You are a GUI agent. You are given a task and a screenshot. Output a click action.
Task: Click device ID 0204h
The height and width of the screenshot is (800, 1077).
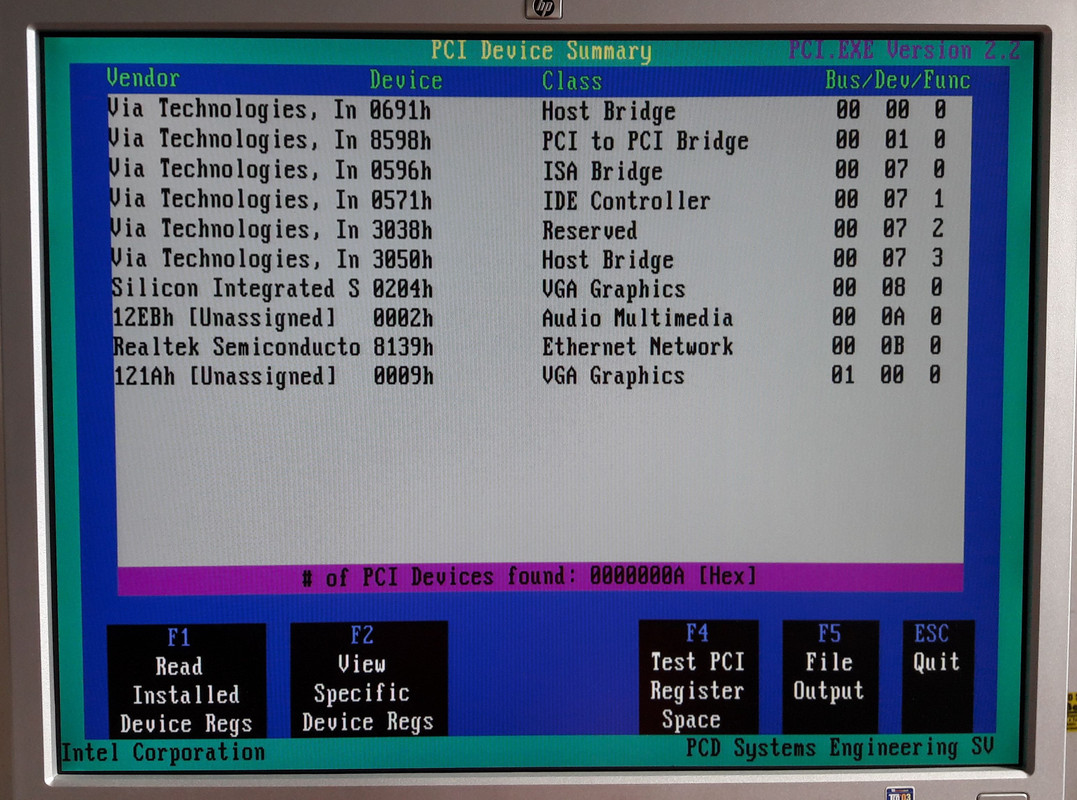click(x=403, y=288)
